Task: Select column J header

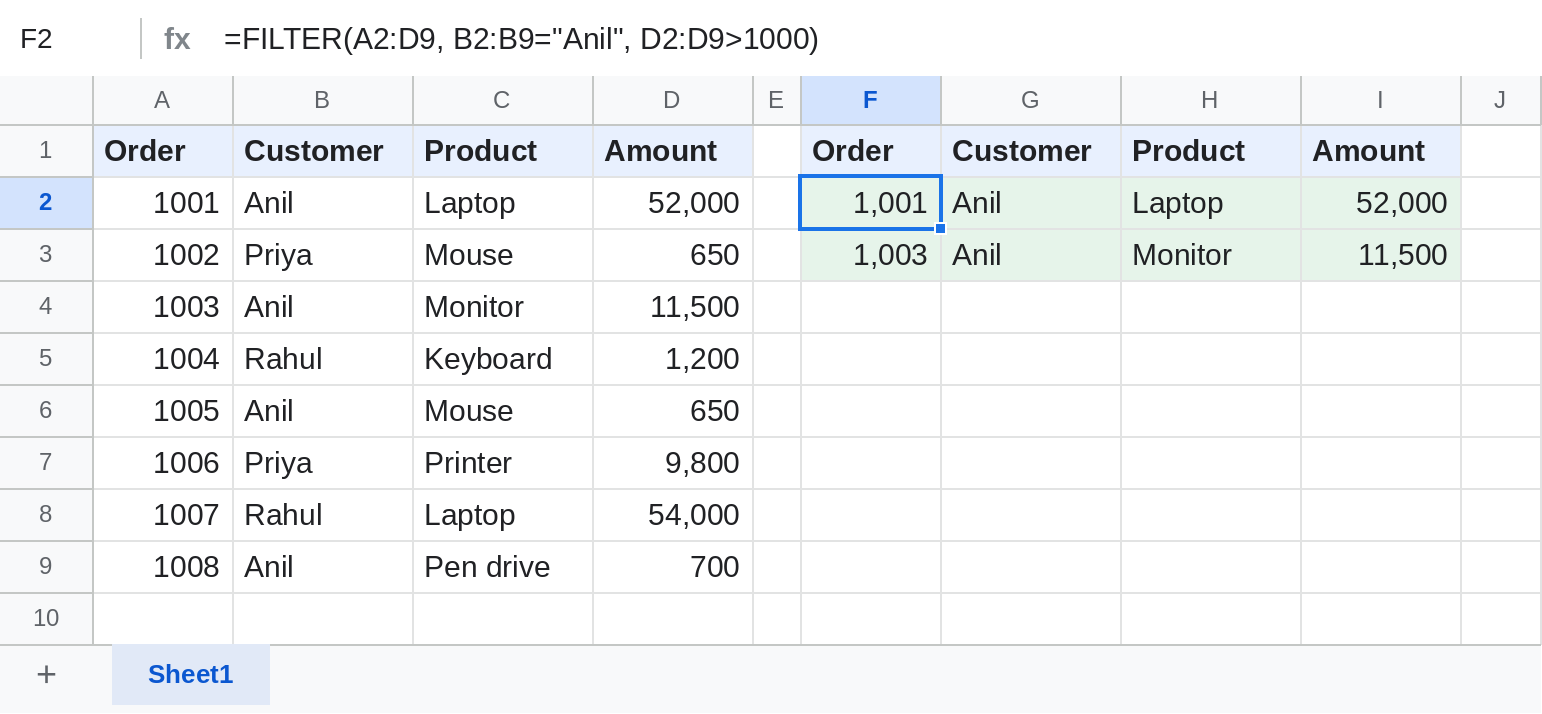Action: [x=1501, y=100]
